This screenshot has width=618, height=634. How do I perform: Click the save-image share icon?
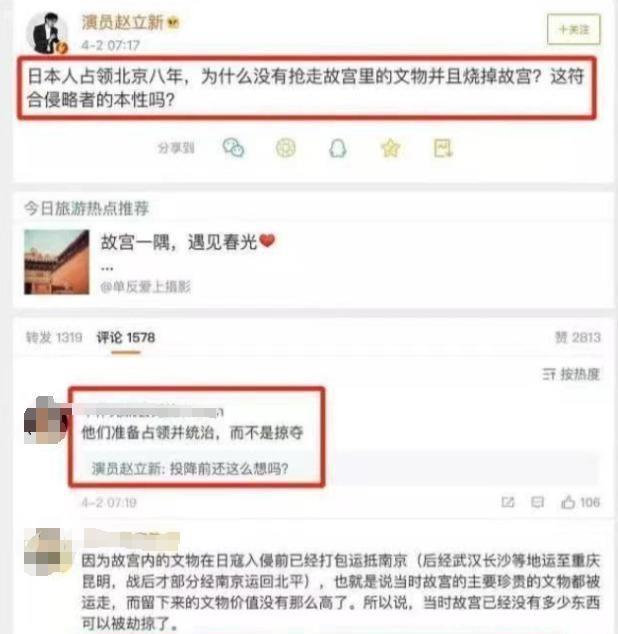(x=443, y=148)
